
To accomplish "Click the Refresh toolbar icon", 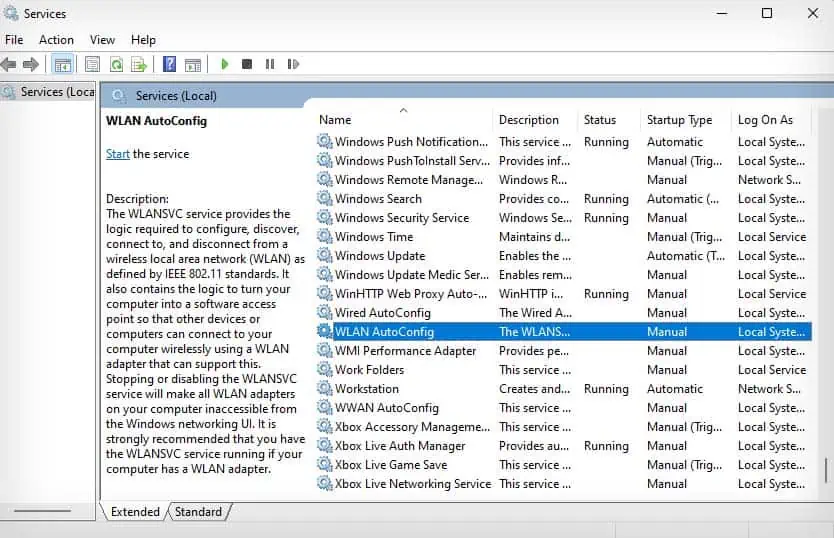I will pyautogui.click(x=116, y=65).
